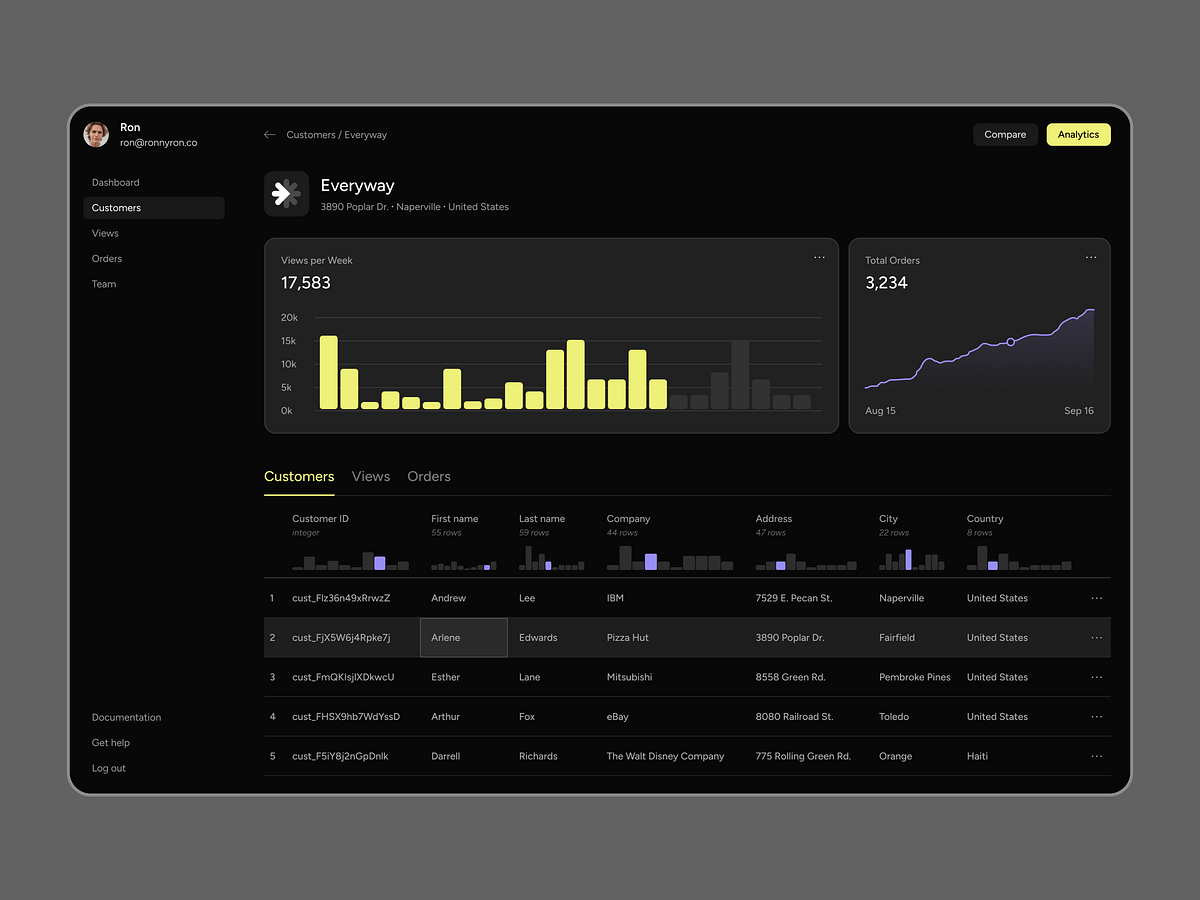The image size is (1200, 900).
Task: Open row actions for Darrell Richards
Action: point(1096,756)
